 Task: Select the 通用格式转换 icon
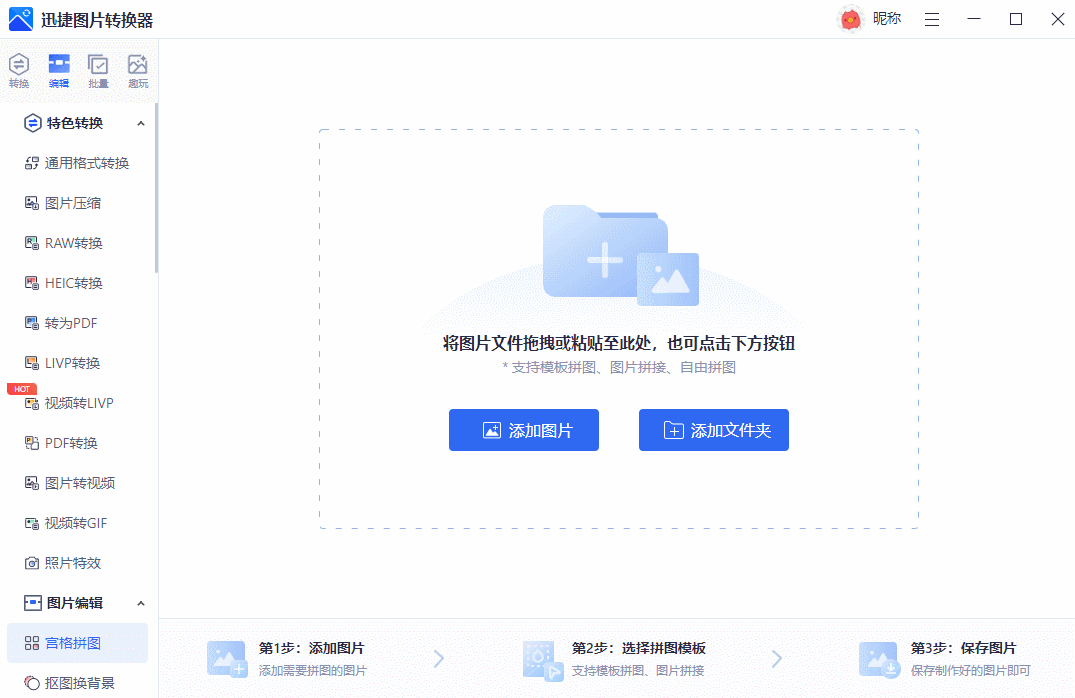32,163
